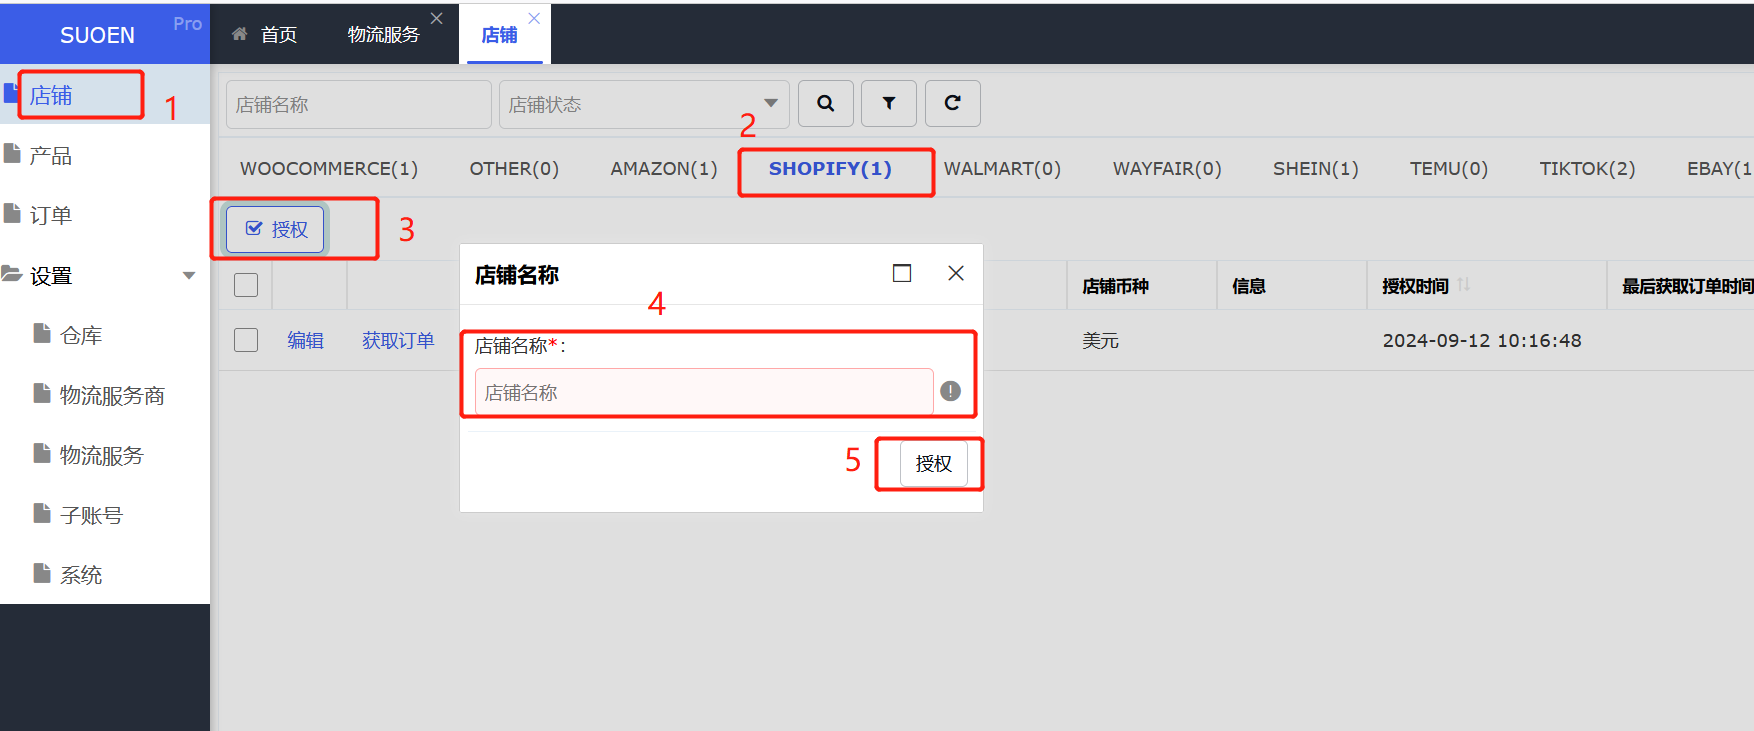Click the 授权 button in dialog
The image size is (1754, 731).
click(933, 464)
